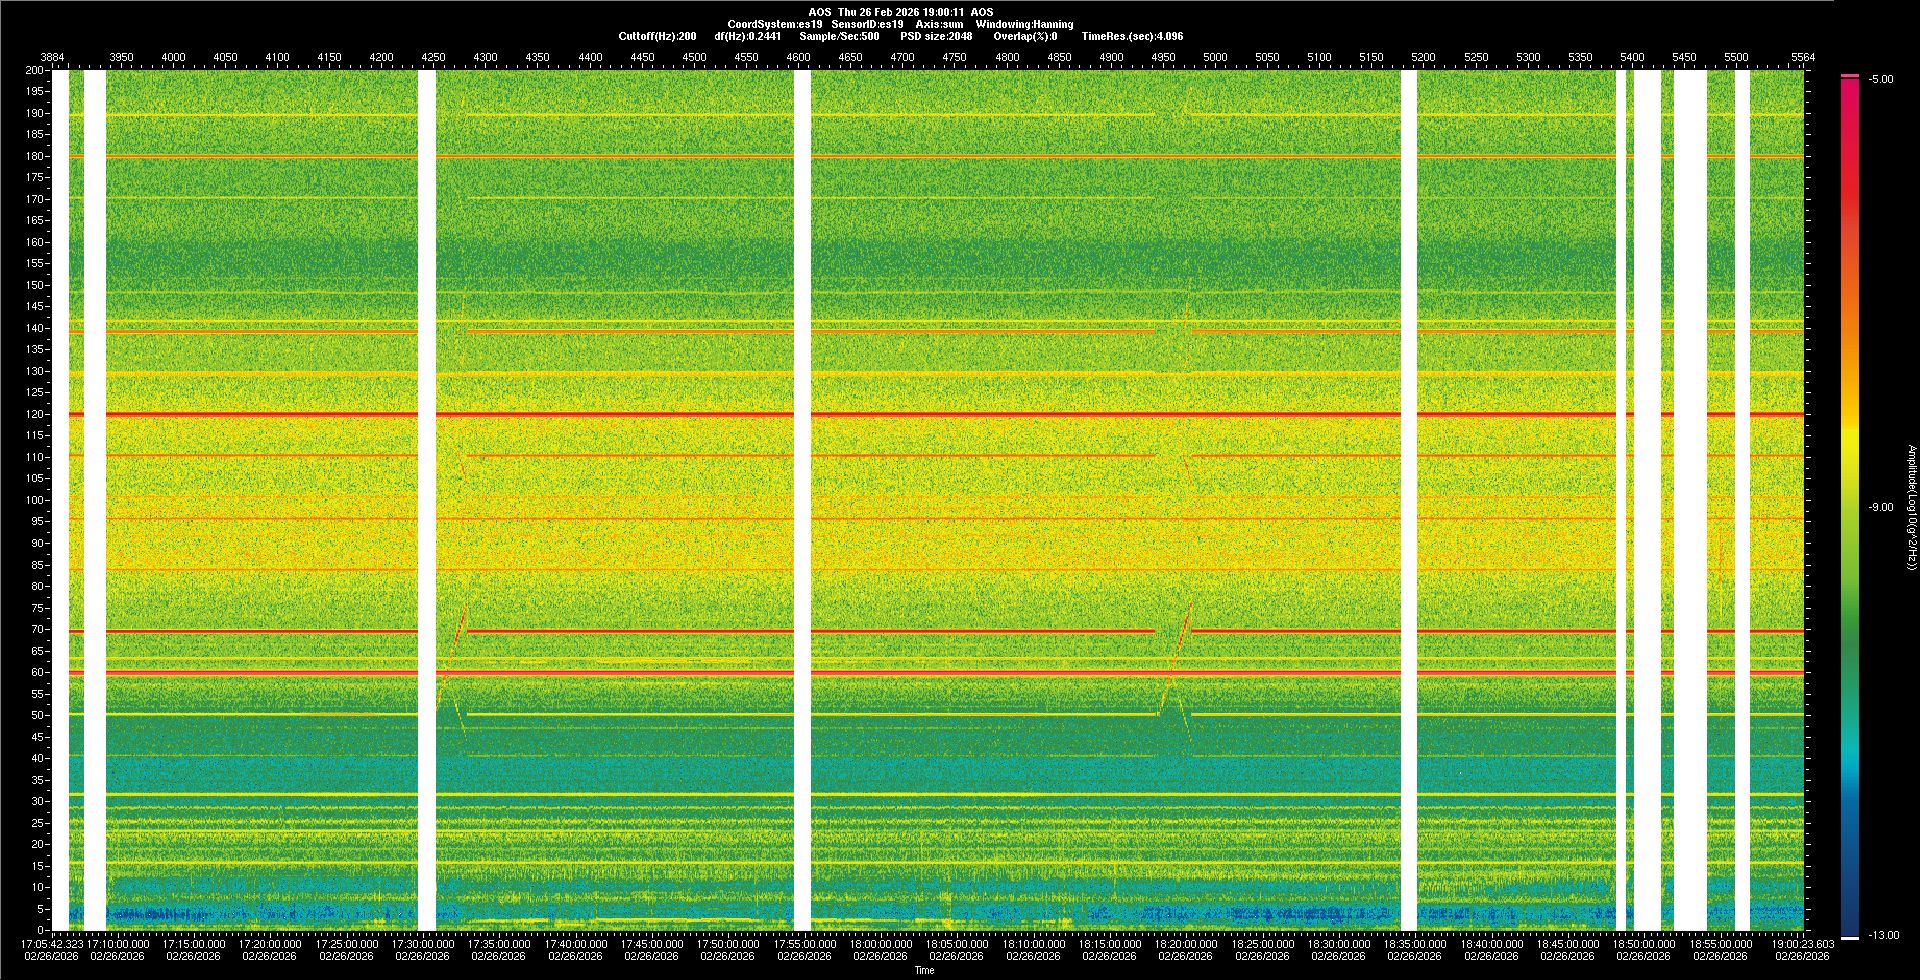Click the 120 Hz frequency axis tick label
Screen dimensions: 1920x980
click(34, 414)
